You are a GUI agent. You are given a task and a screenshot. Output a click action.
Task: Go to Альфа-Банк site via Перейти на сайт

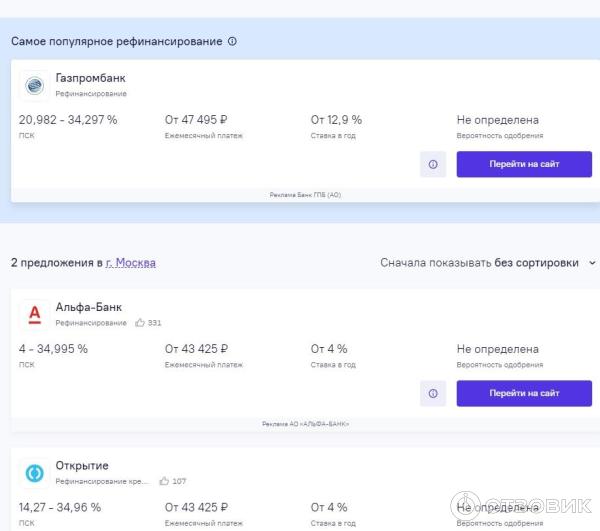tap(524, 393)
